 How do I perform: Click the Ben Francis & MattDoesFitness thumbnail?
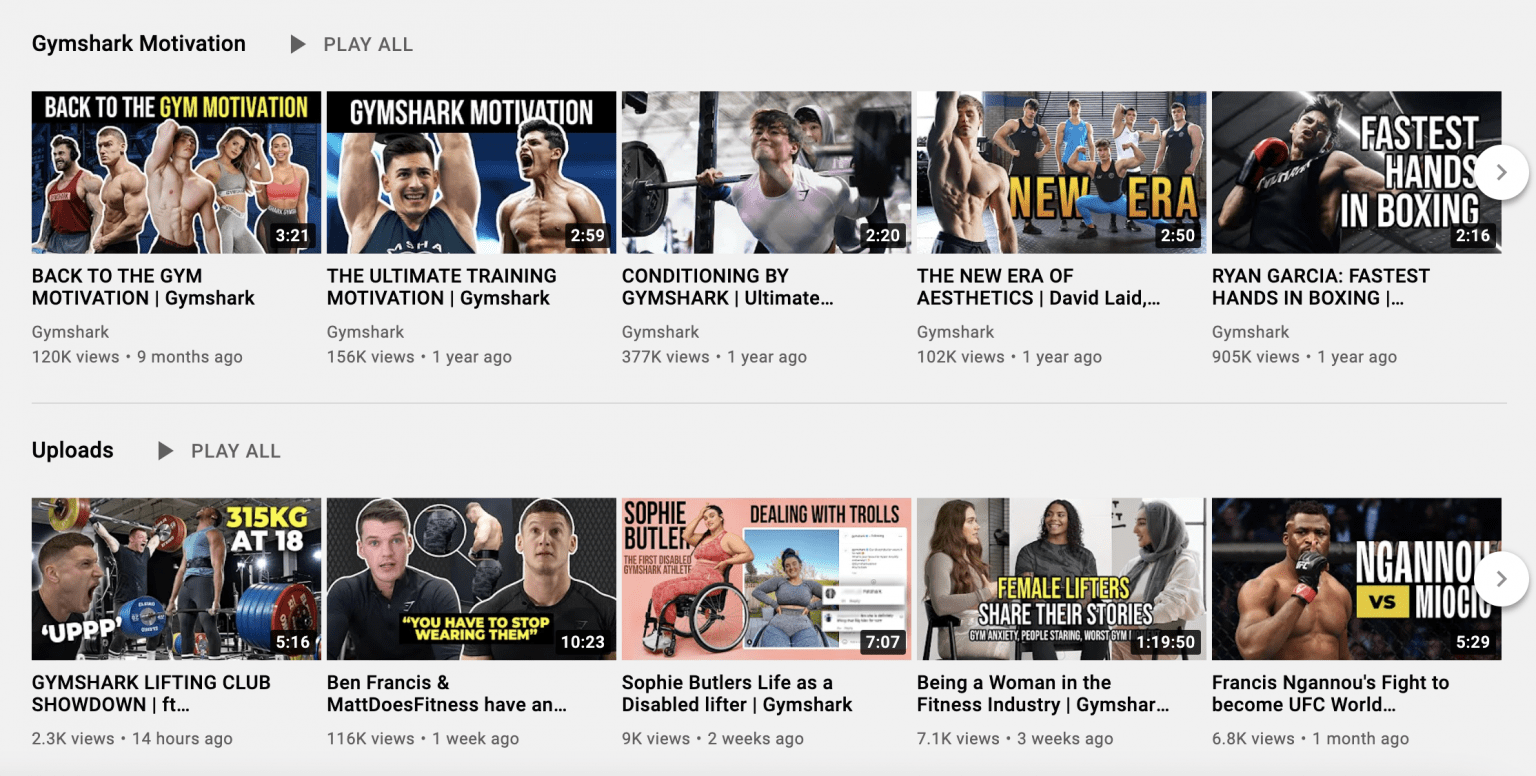[470, 578]
